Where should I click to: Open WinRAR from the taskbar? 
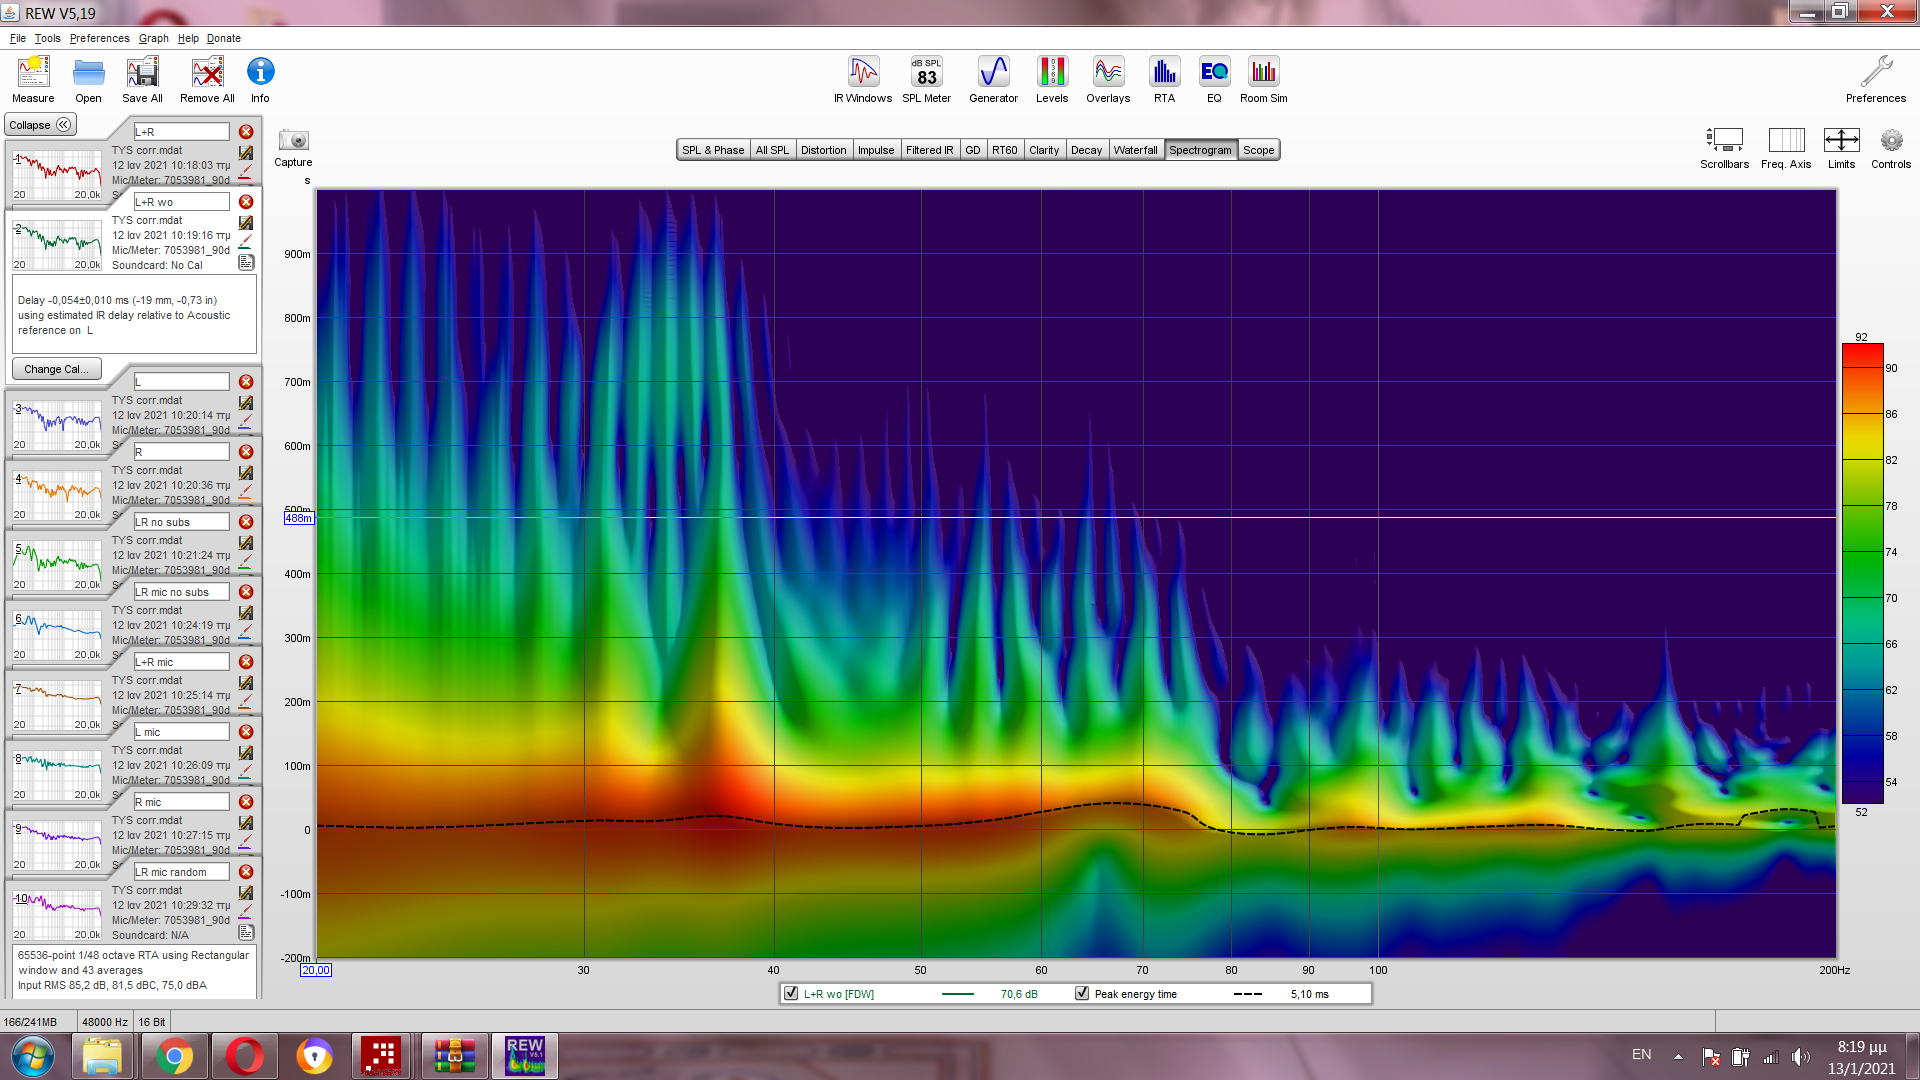coord(454,1056)
